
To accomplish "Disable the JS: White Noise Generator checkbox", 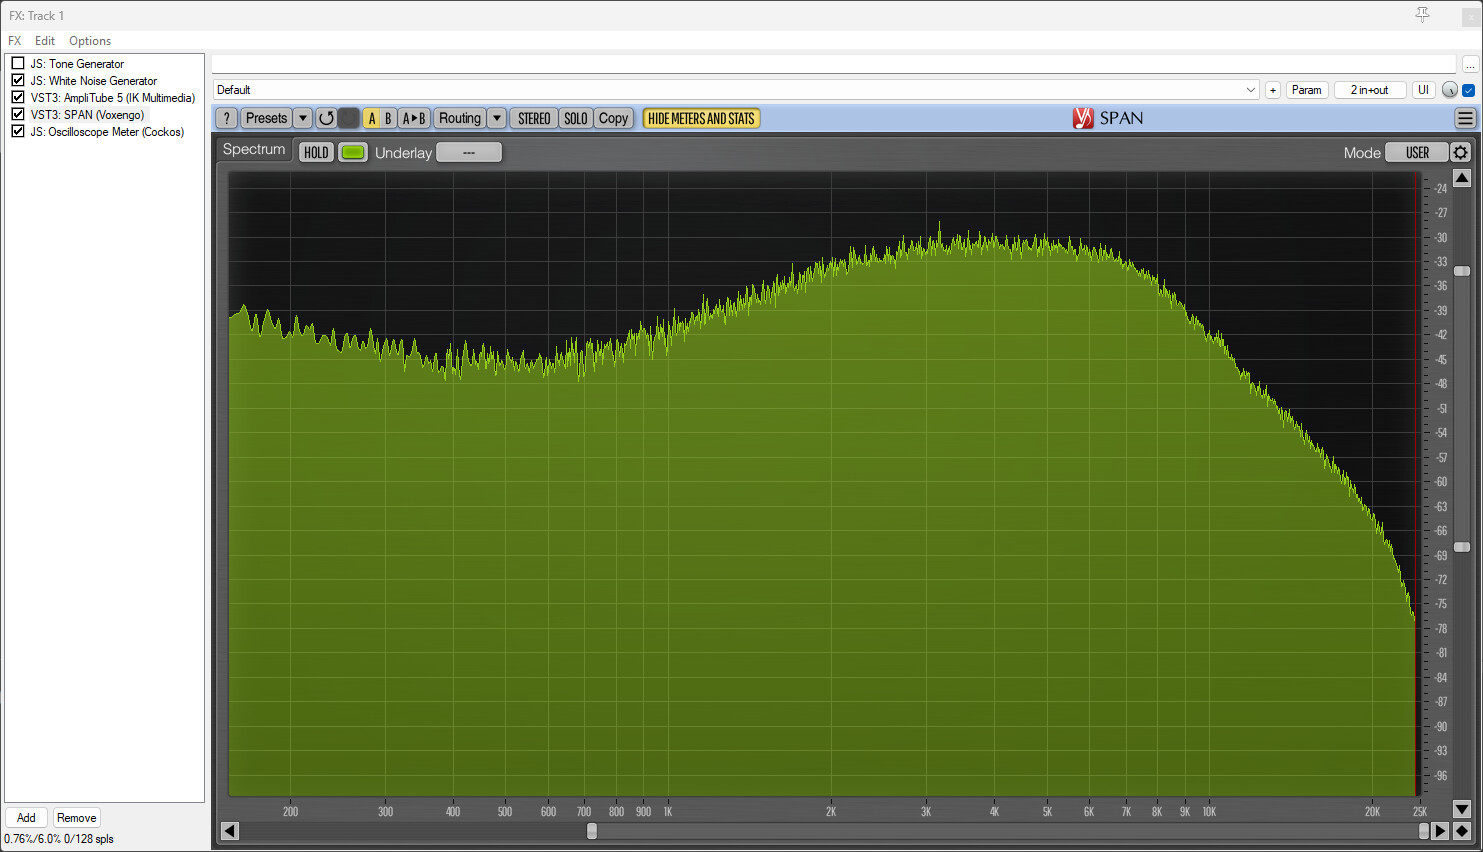I will tap(18, 80).
